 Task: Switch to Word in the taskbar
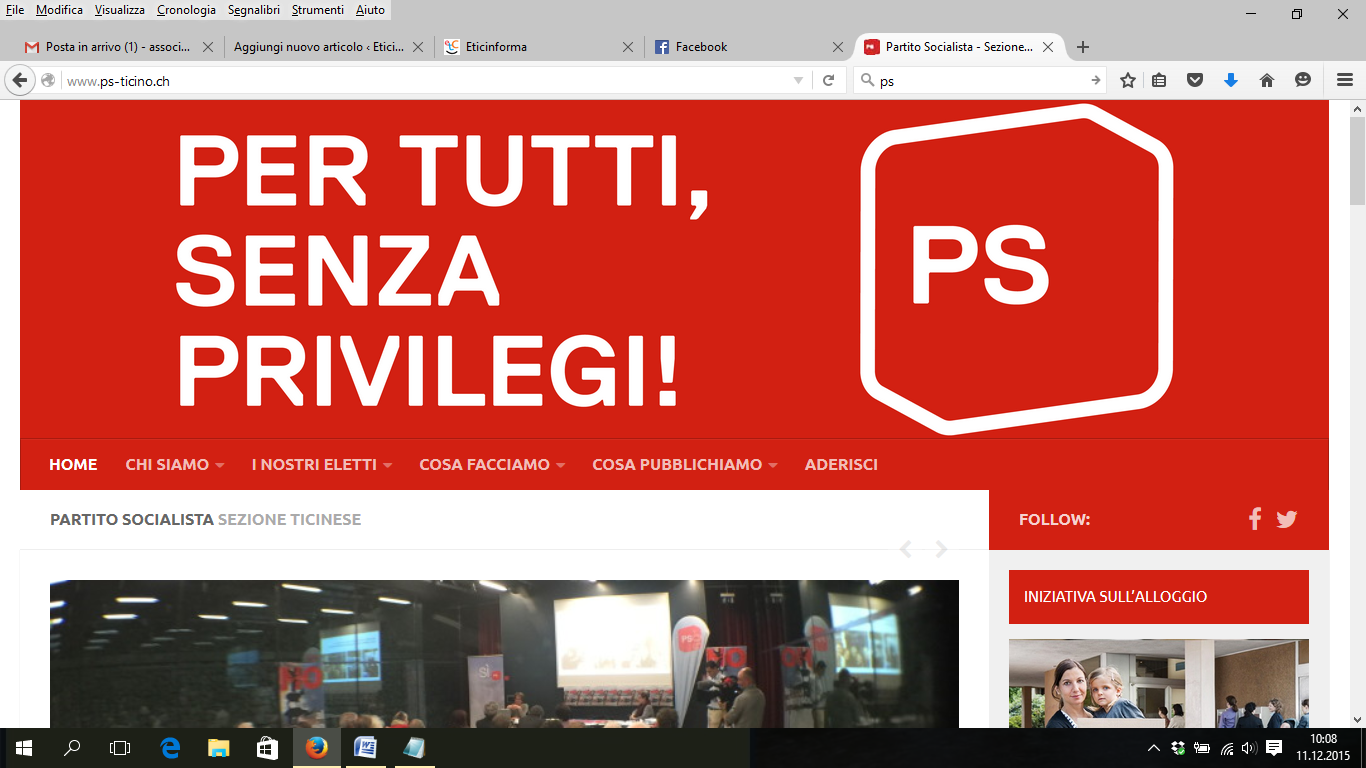pyautogui.click(x=365, y=747)
